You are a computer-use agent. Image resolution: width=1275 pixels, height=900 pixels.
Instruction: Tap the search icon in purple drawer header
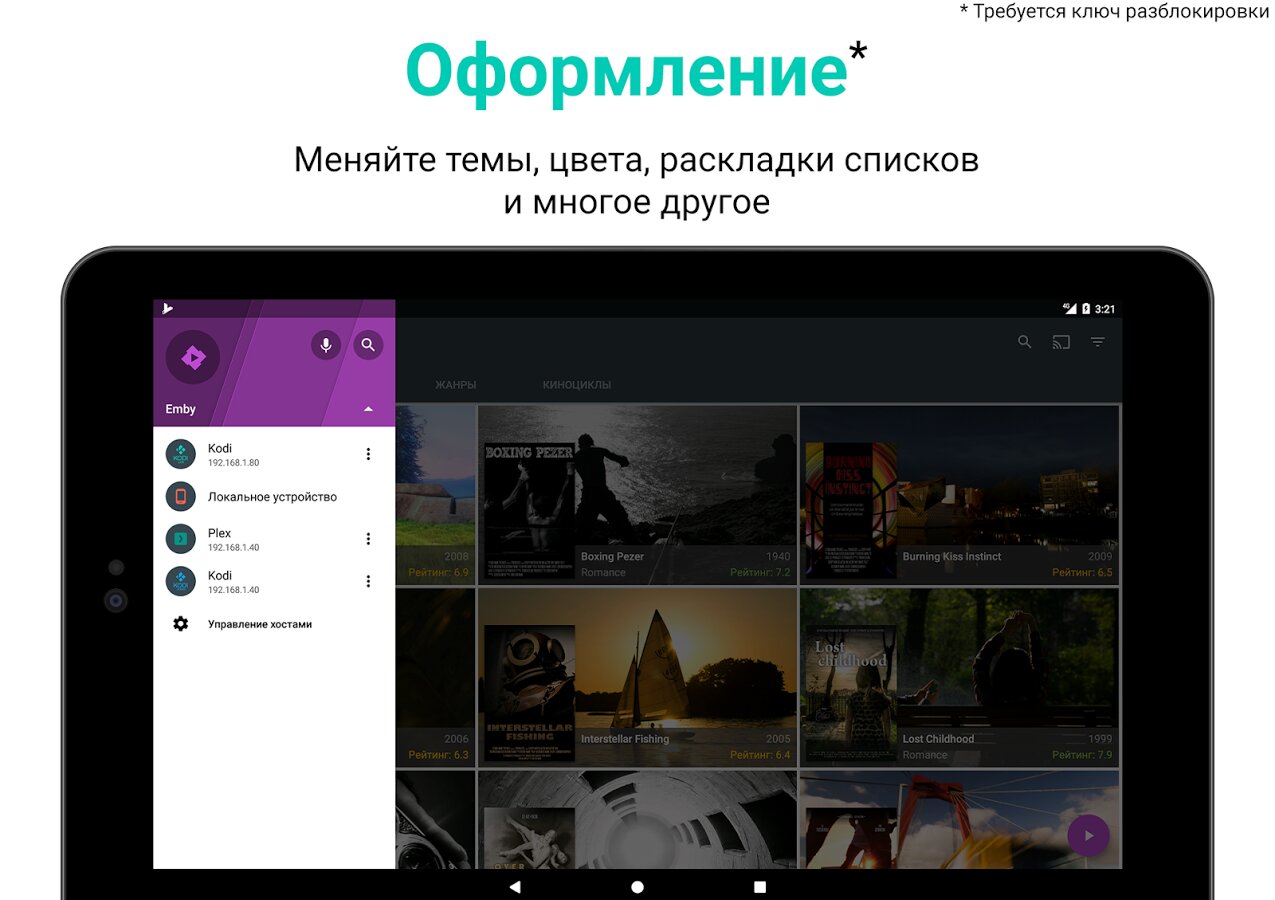coord(368,345)
